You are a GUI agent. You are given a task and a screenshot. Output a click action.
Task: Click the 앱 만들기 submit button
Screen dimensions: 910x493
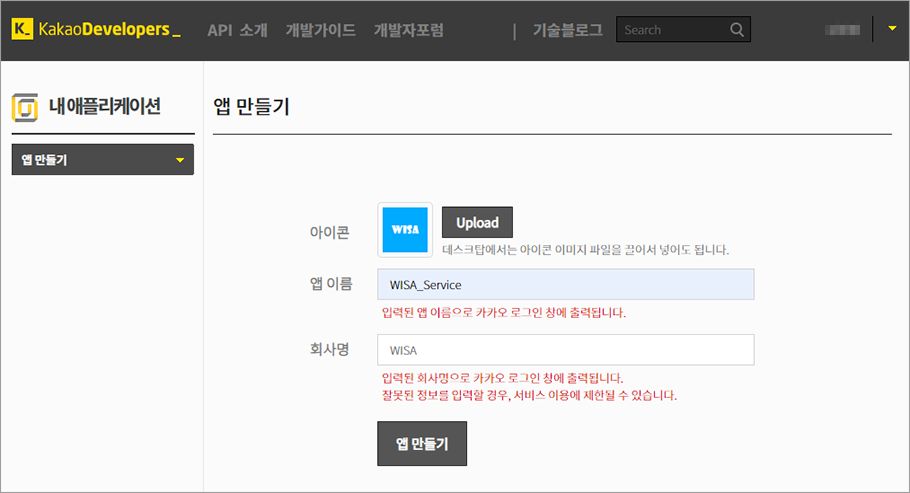point(422,444)
